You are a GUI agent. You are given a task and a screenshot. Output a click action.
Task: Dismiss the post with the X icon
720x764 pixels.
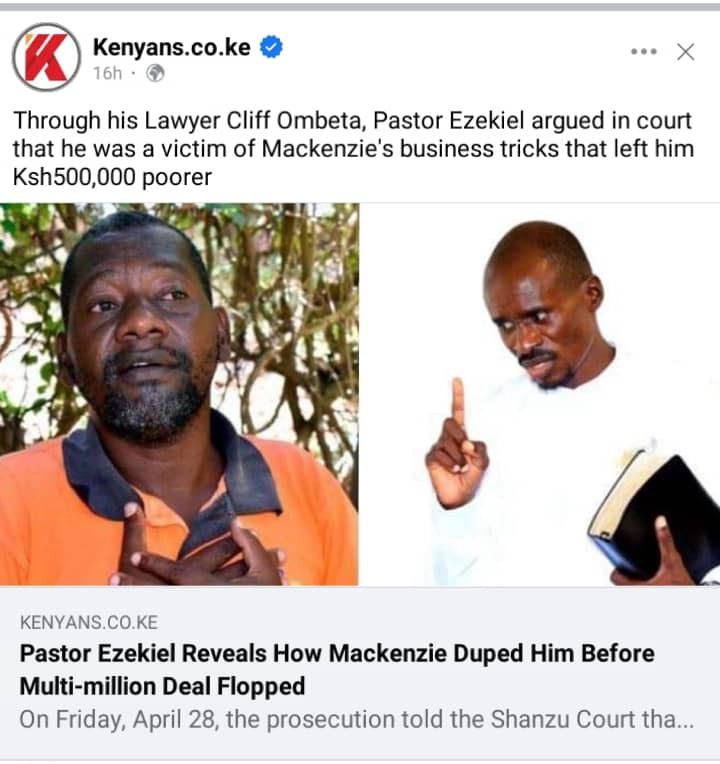point(685,52)
